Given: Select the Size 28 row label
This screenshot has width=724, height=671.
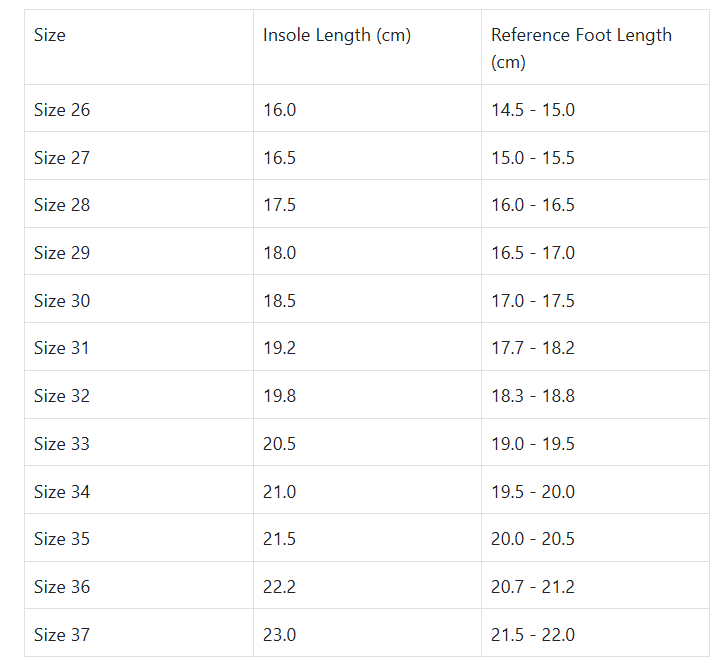Looking at the screenshot, I should tap(62, 205).
